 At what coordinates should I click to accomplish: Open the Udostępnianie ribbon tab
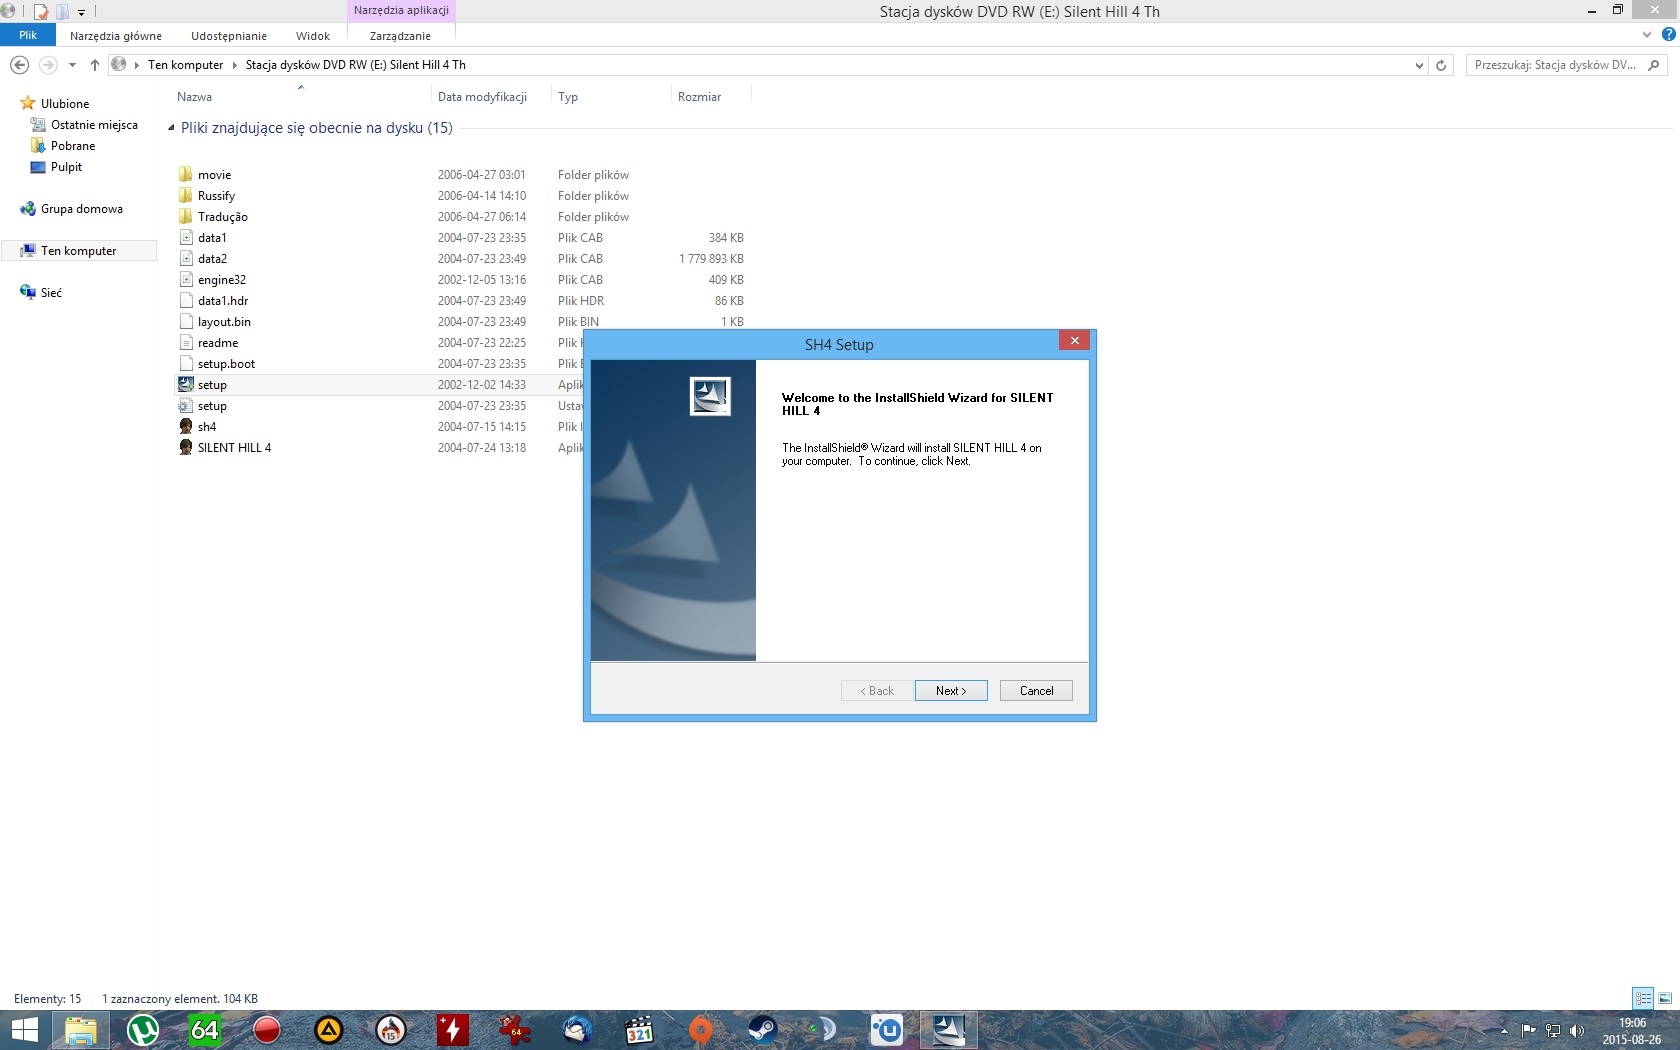point(229,36)
